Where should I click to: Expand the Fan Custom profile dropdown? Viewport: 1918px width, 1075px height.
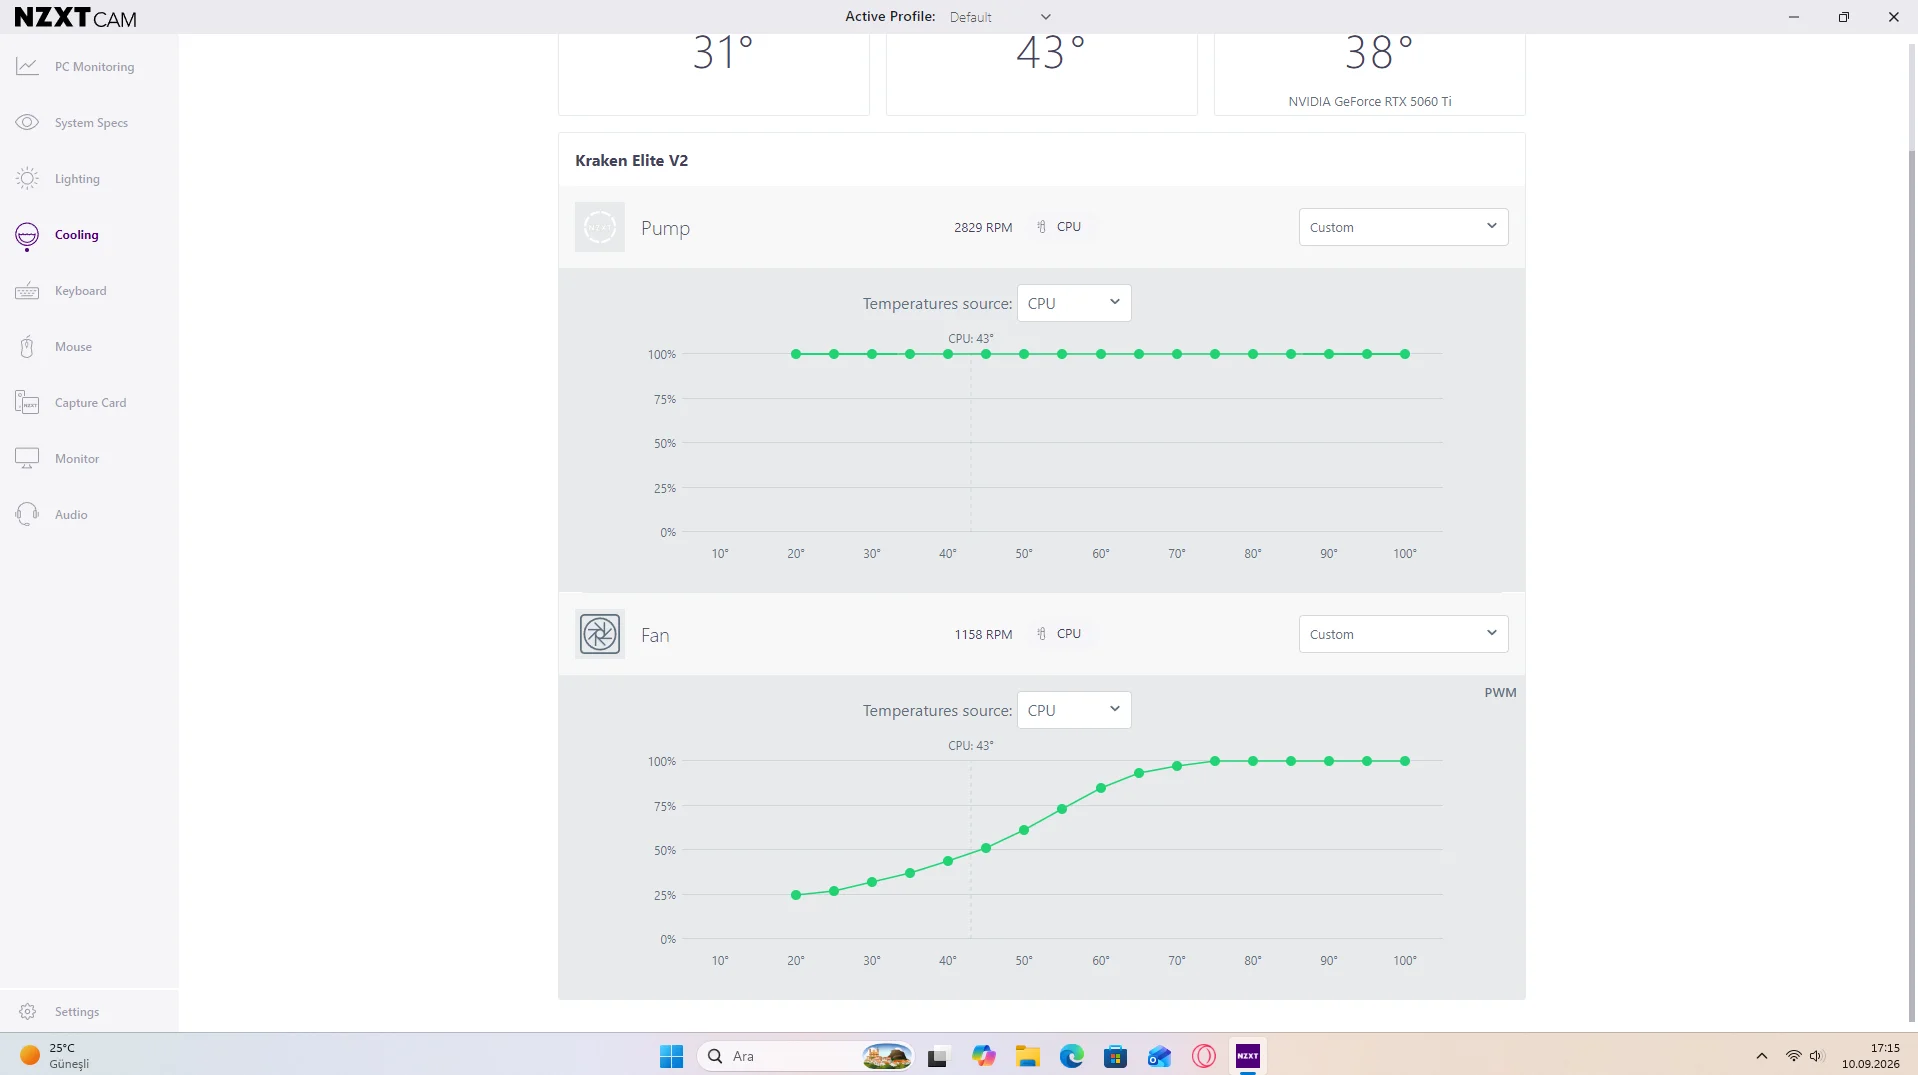coord(1403,634)
